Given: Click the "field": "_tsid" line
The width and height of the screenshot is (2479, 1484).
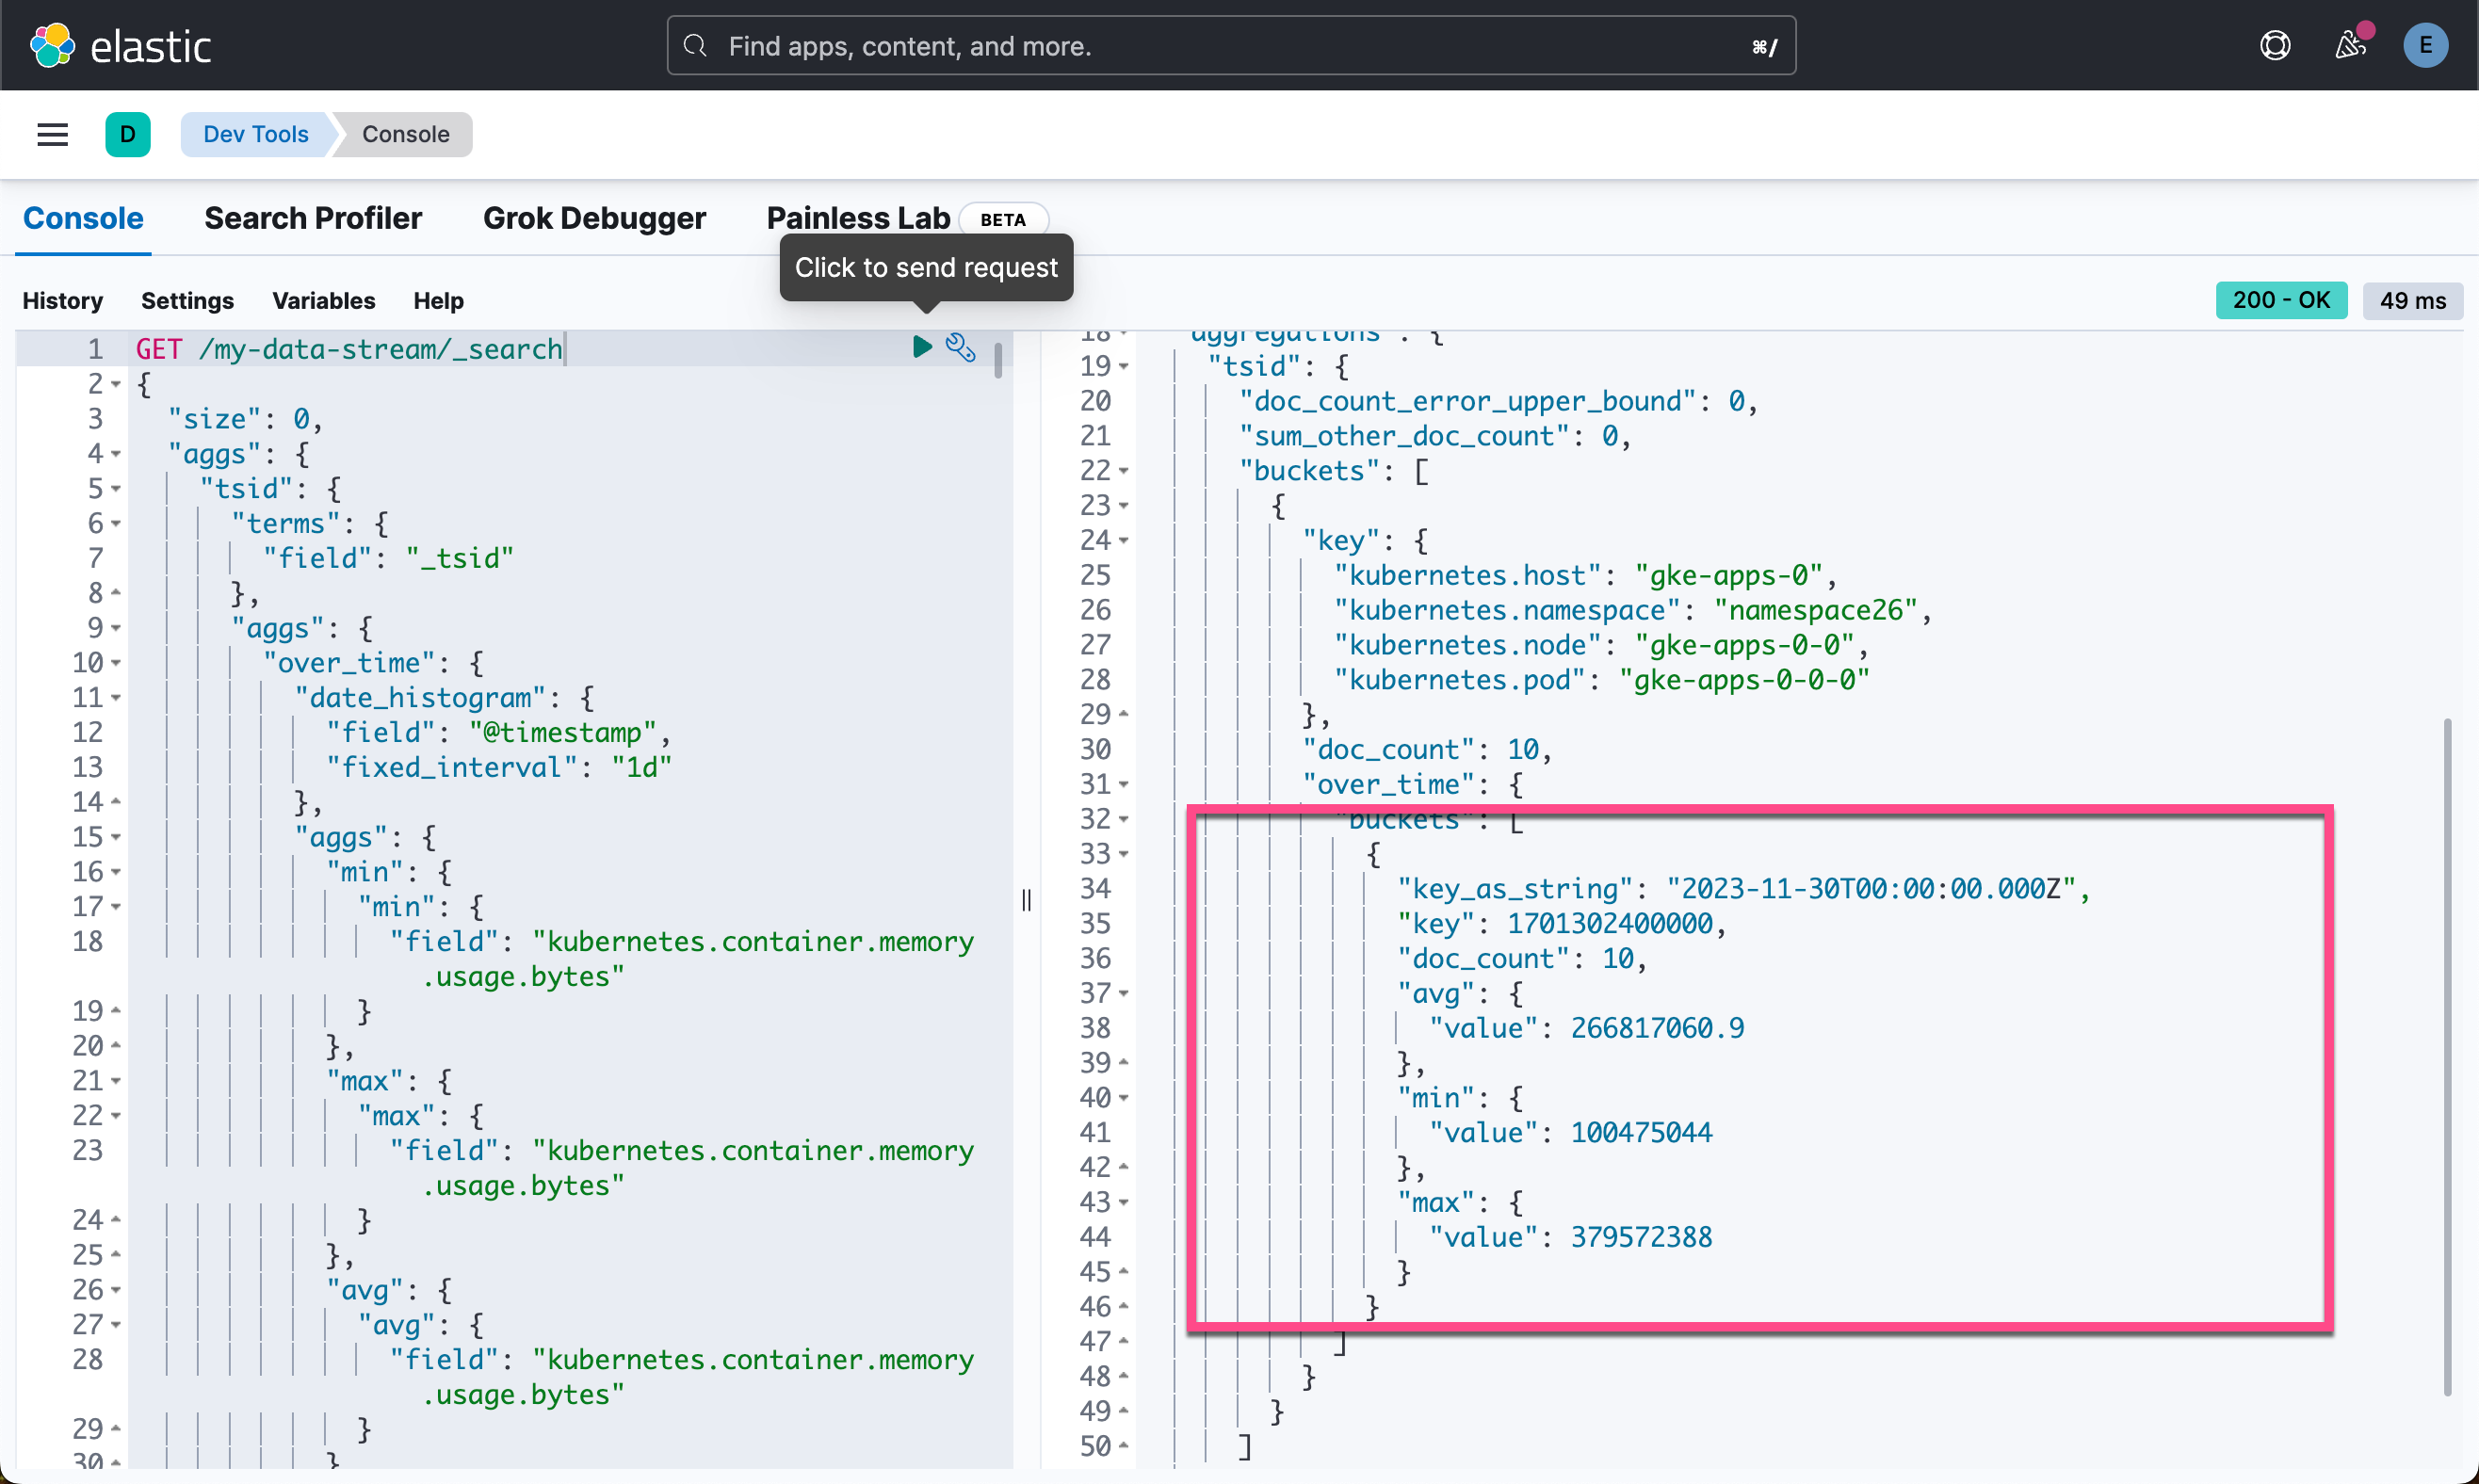Looking at the screenshot, I should pos(388,558).
